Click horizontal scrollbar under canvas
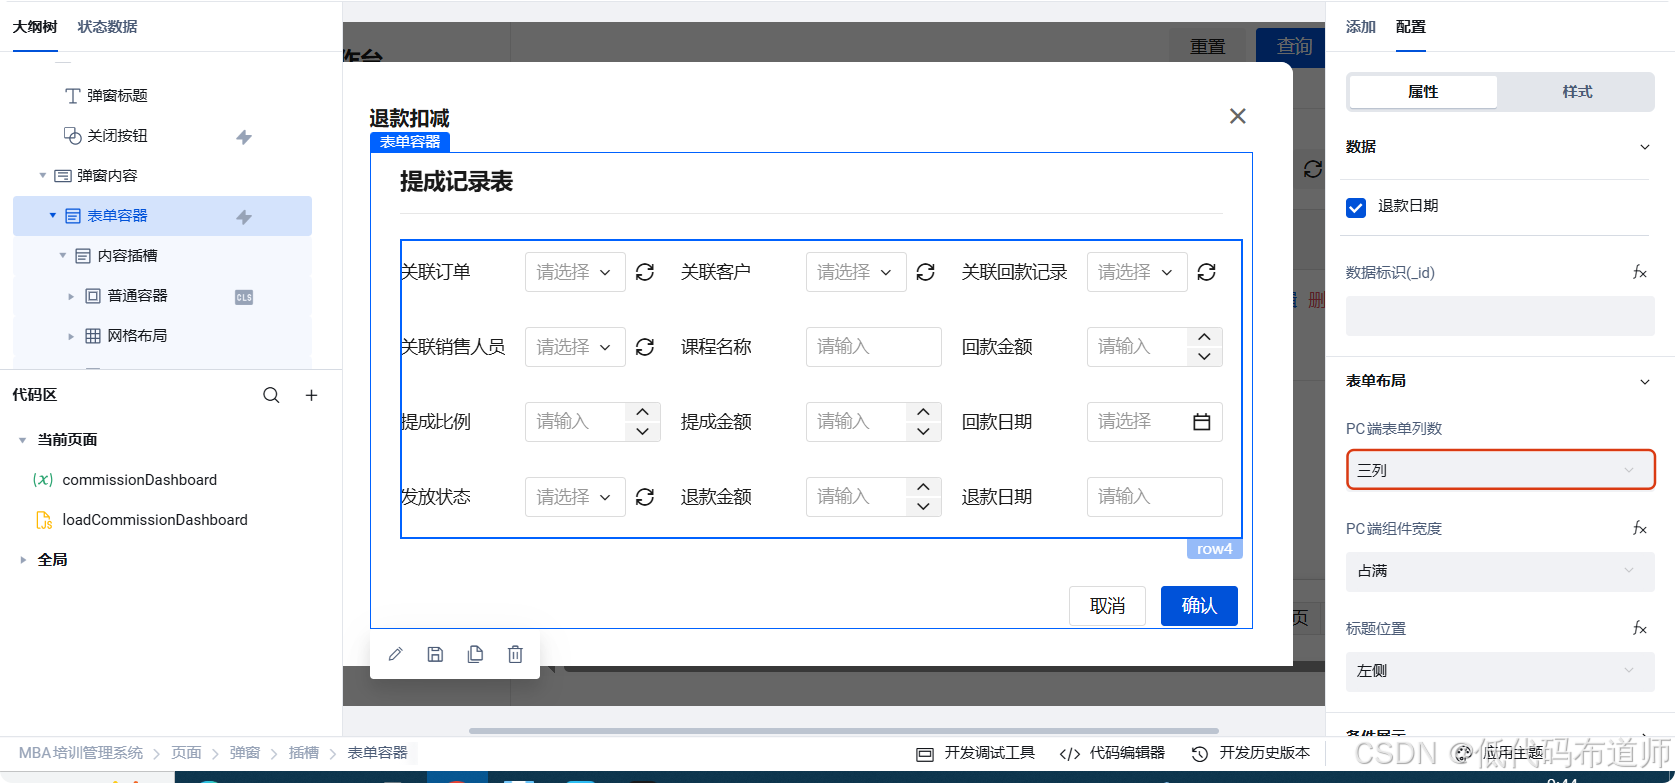Screen dimensions: 1675x783 pos(843,731)
